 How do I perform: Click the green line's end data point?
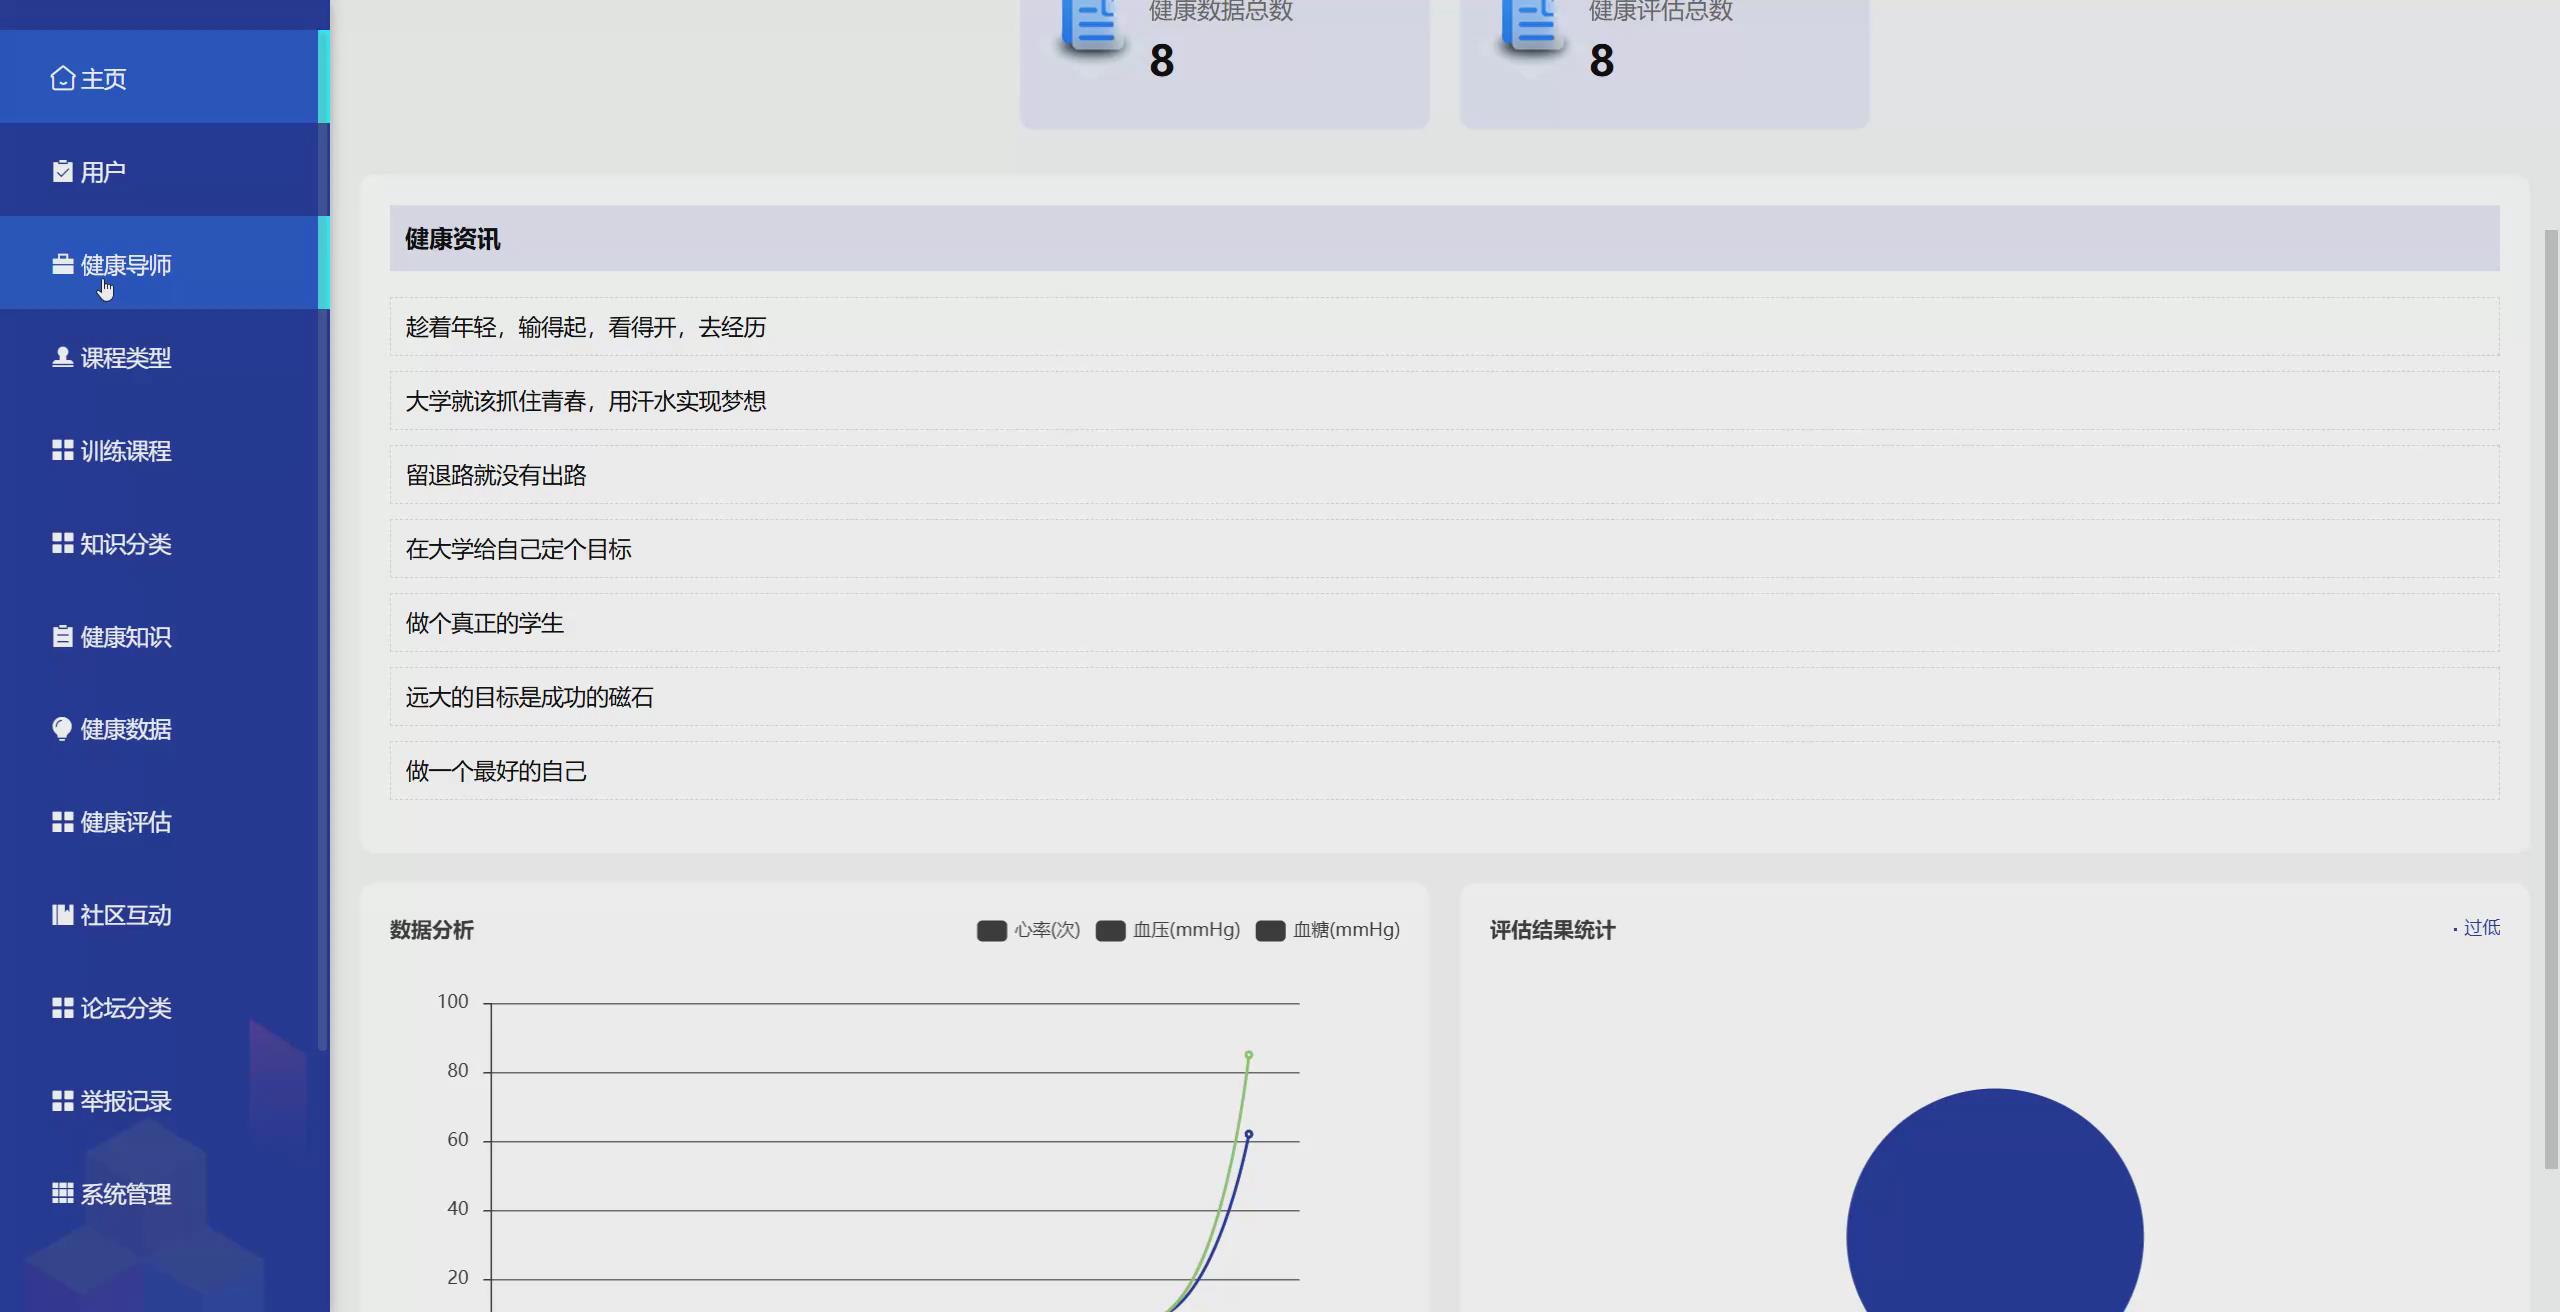tap(1249, 1055)
